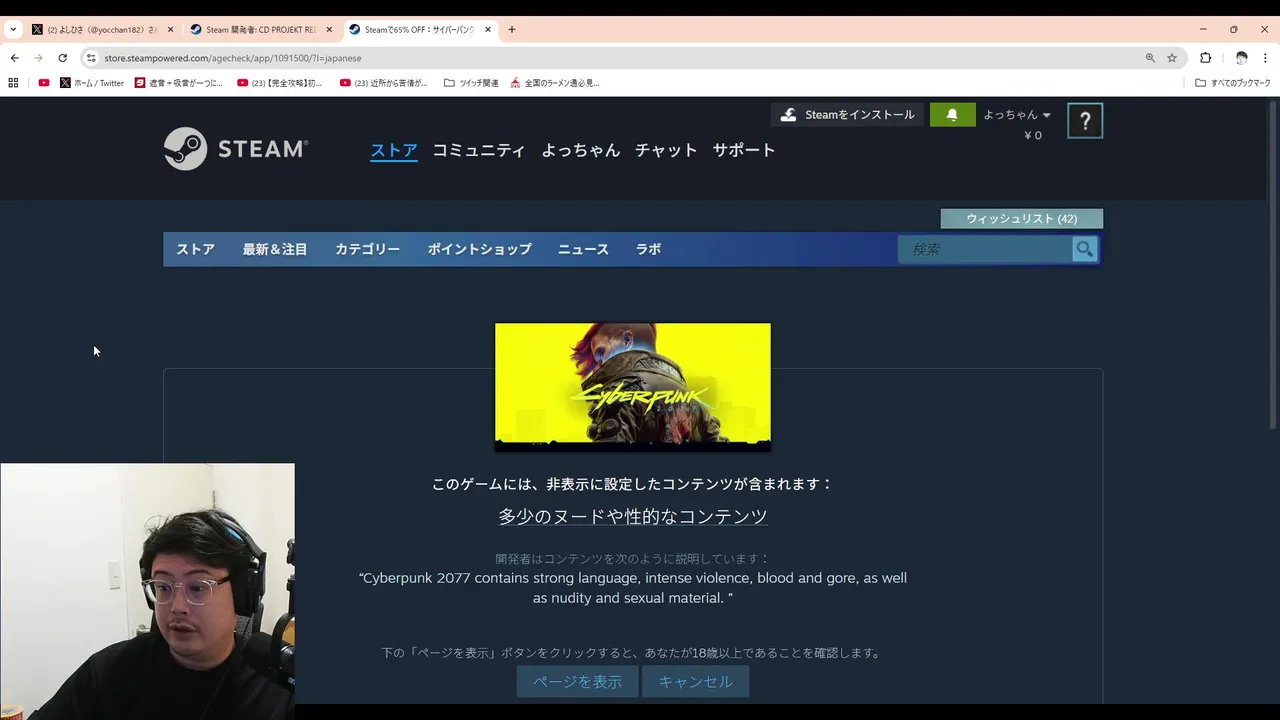Expand the よっちゃん account dropdown
The image size is (1280, 720).
[x=1017, y=115]
